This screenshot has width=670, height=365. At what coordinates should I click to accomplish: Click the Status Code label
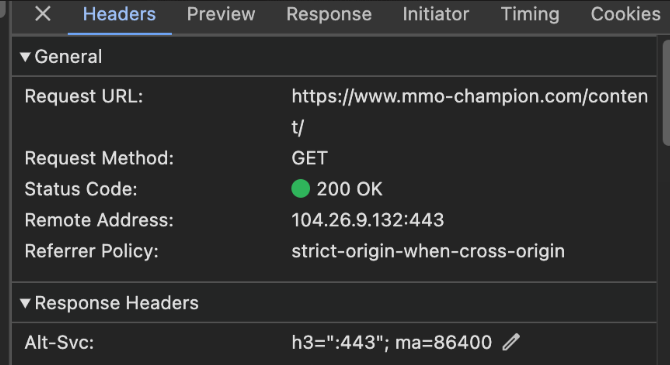81,189
